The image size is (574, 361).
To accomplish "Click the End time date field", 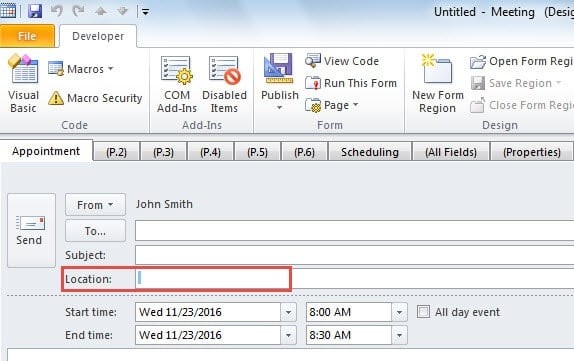I will 208,335.
